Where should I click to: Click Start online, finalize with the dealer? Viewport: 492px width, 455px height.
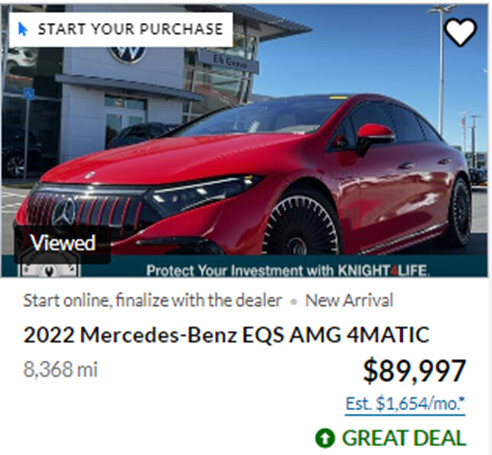pos(153,301)
